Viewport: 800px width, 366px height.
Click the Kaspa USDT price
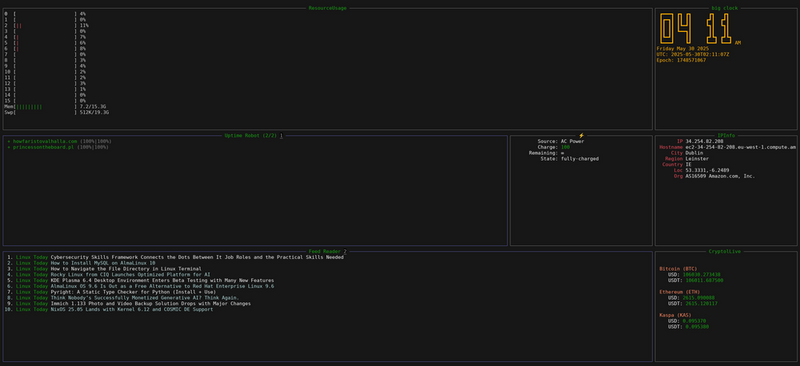[x=697, y=327]
